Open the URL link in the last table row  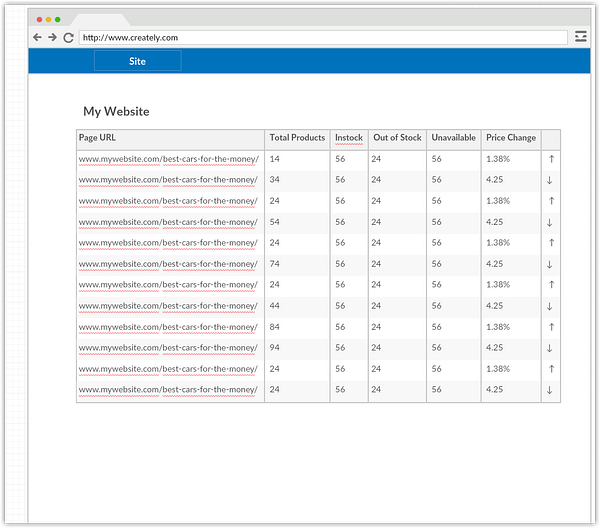168,389
